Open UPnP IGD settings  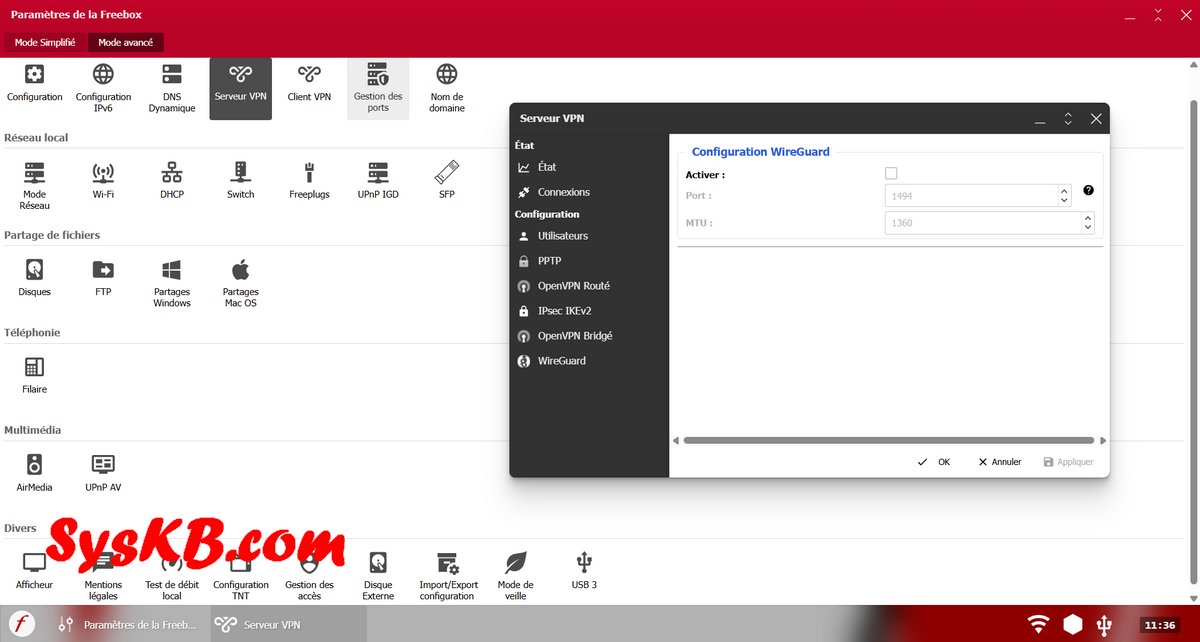pyautogui.click(x=378, y=181)
